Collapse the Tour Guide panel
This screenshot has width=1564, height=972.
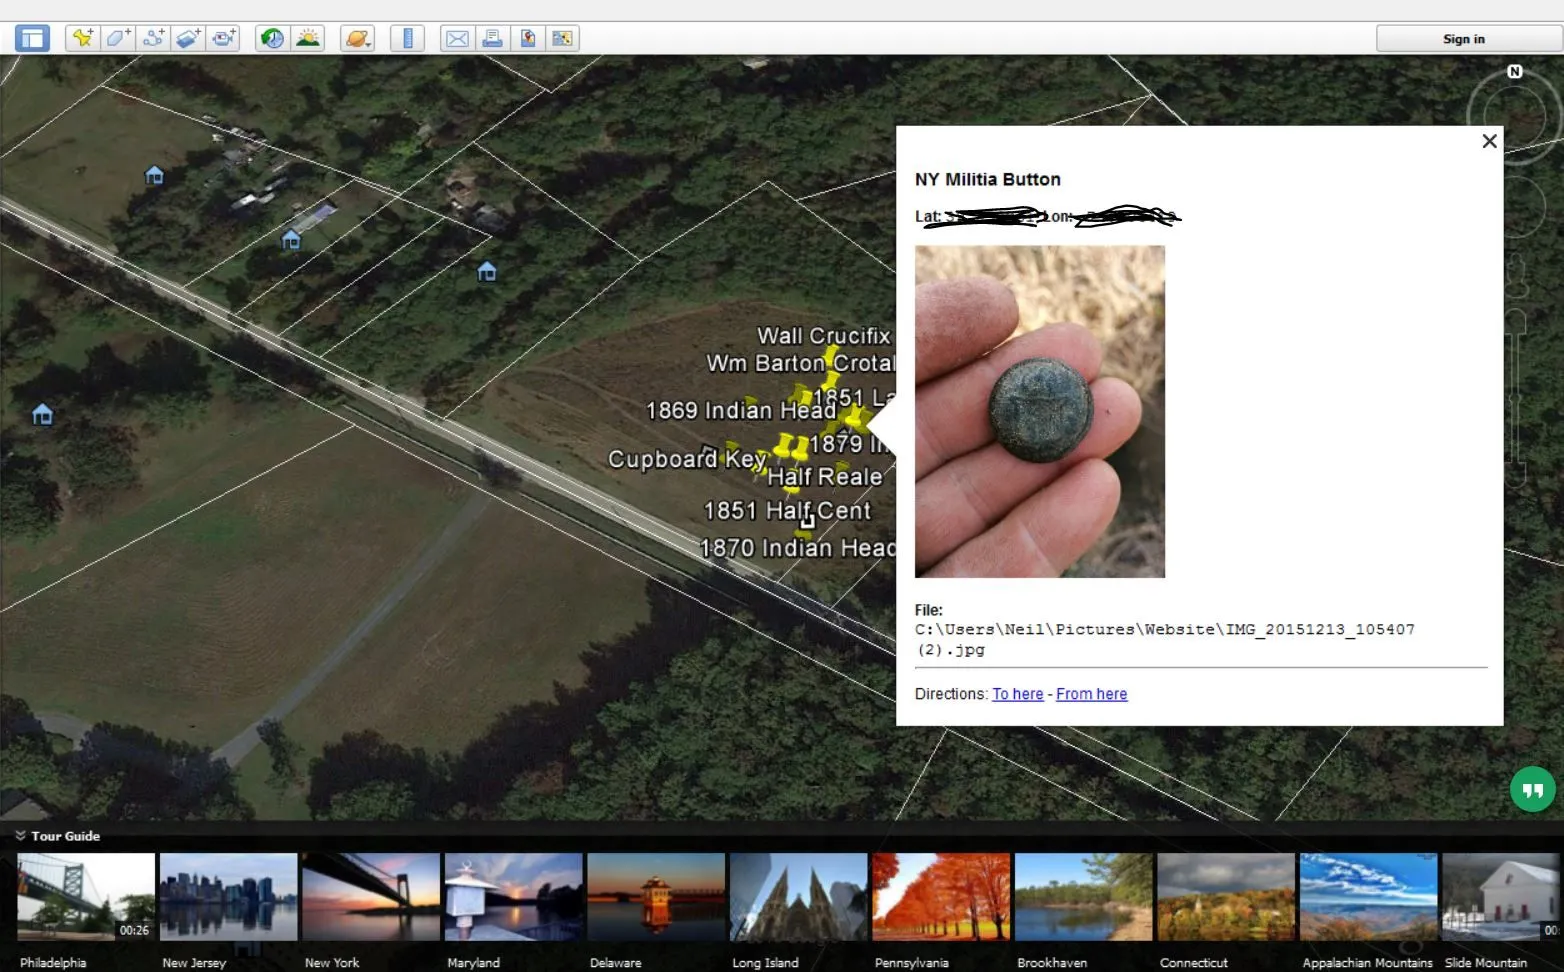pos(20,836)
